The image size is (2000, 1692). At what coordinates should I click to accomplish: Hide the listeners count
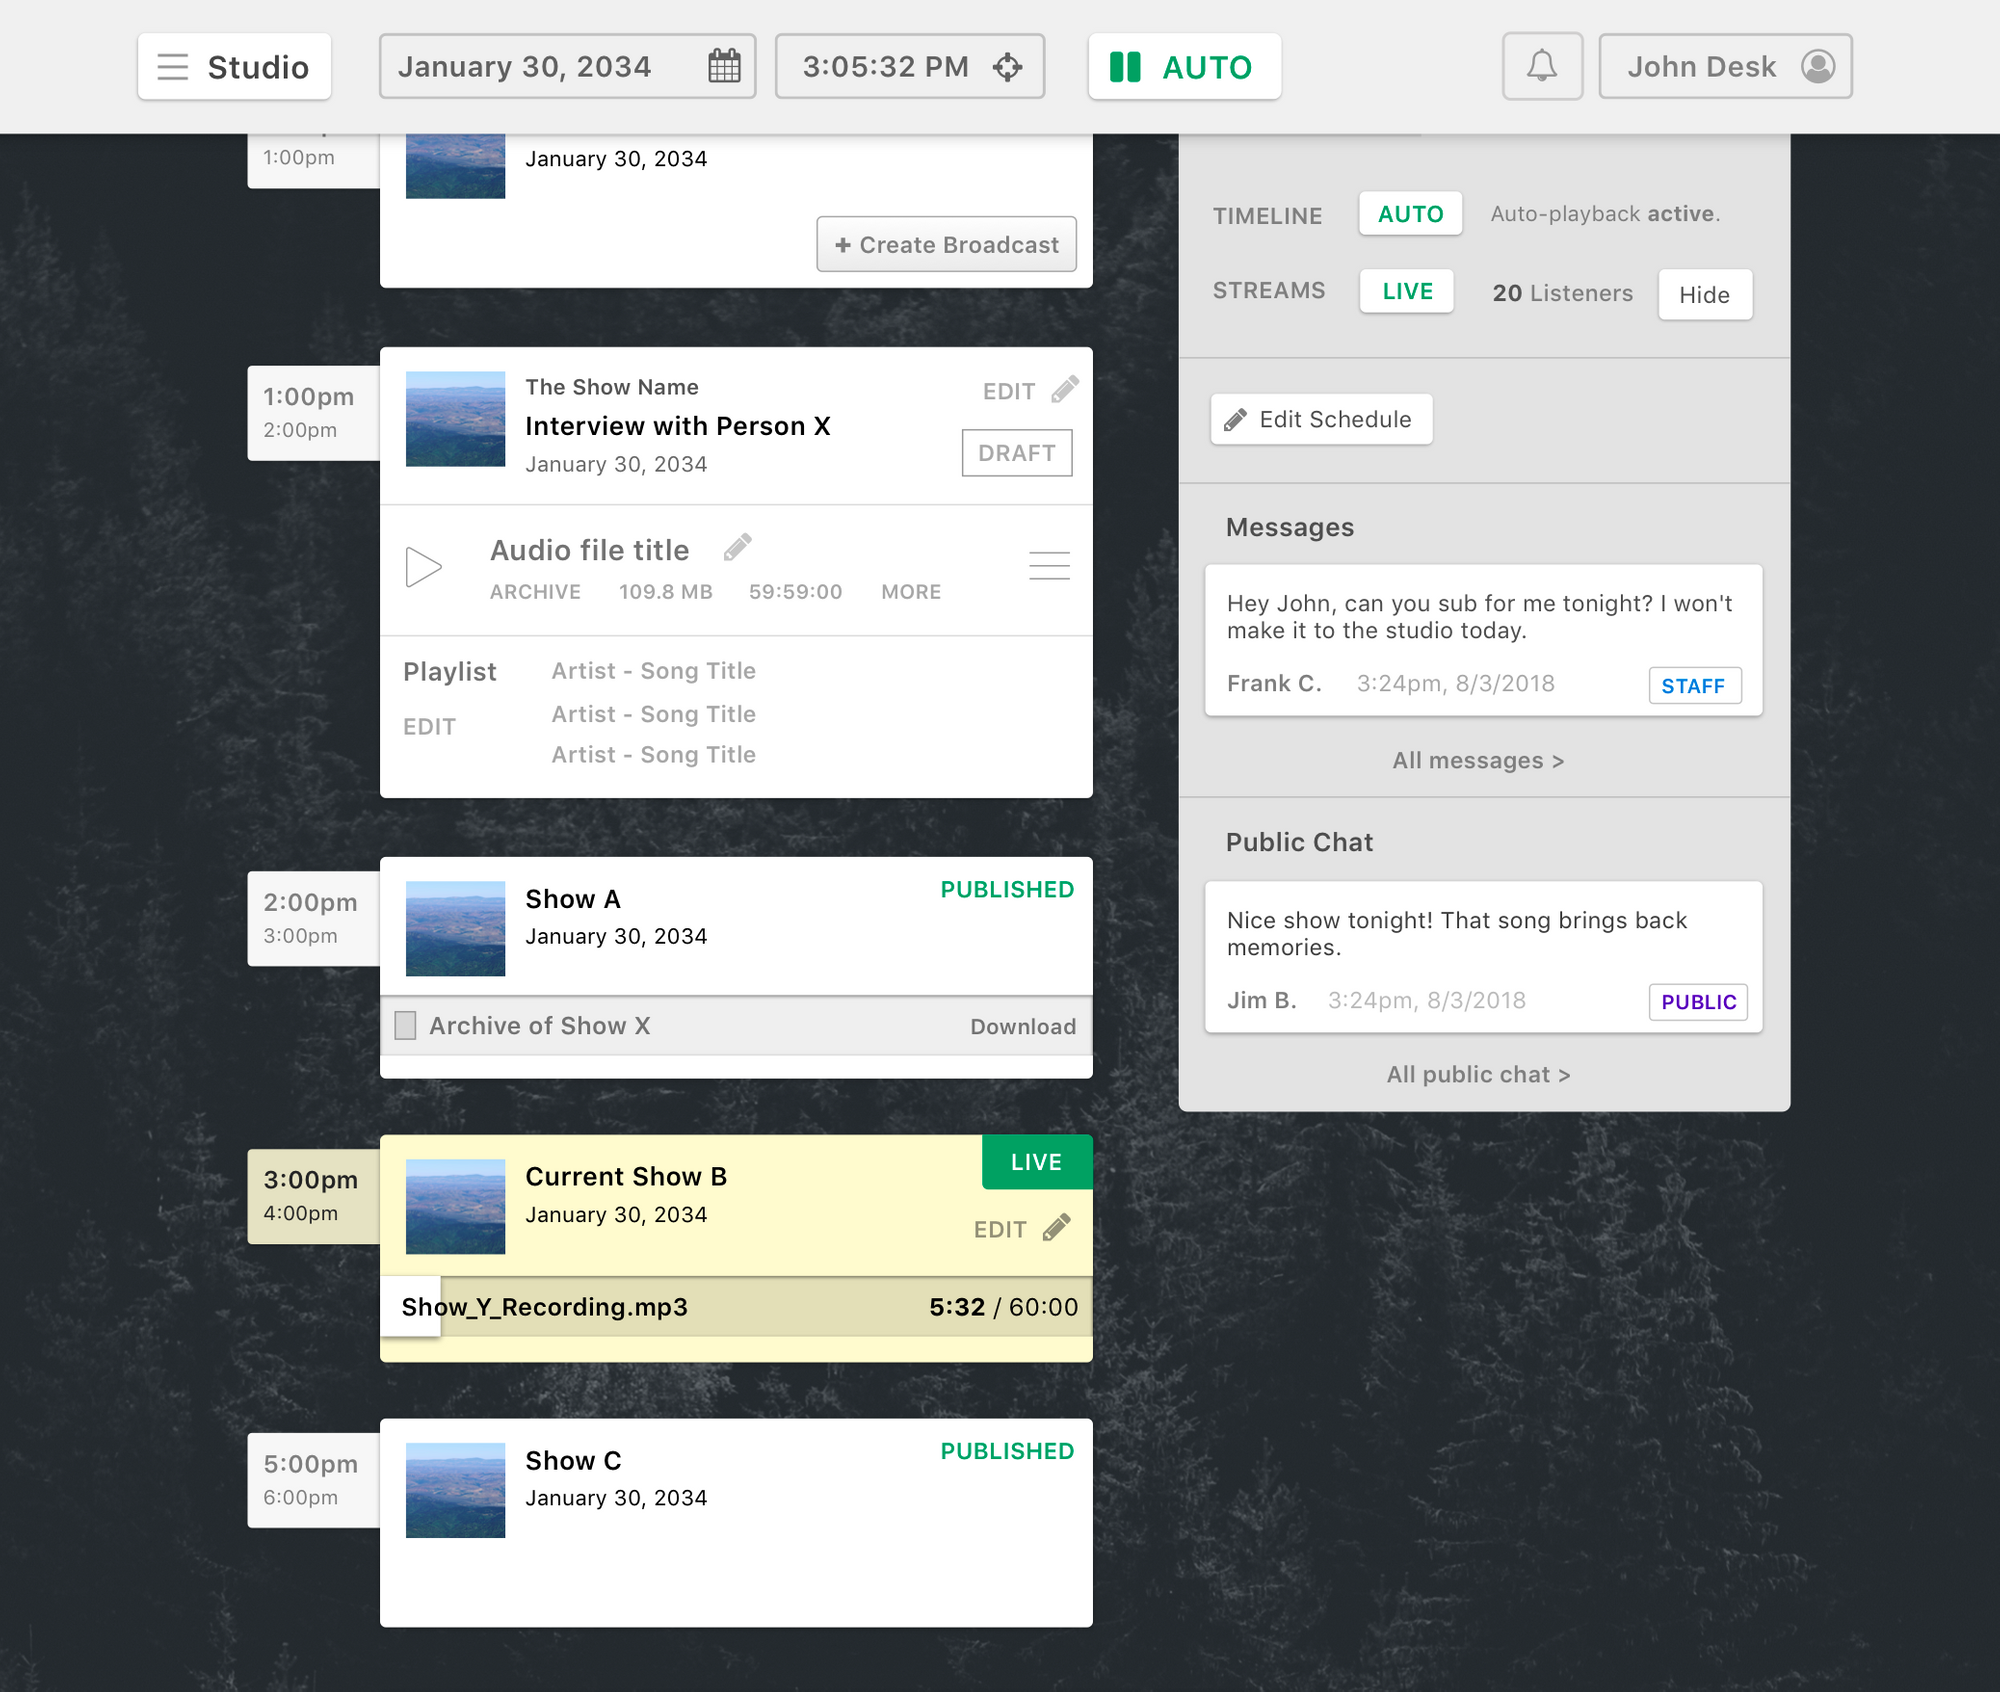click(x=1705, y=295)
